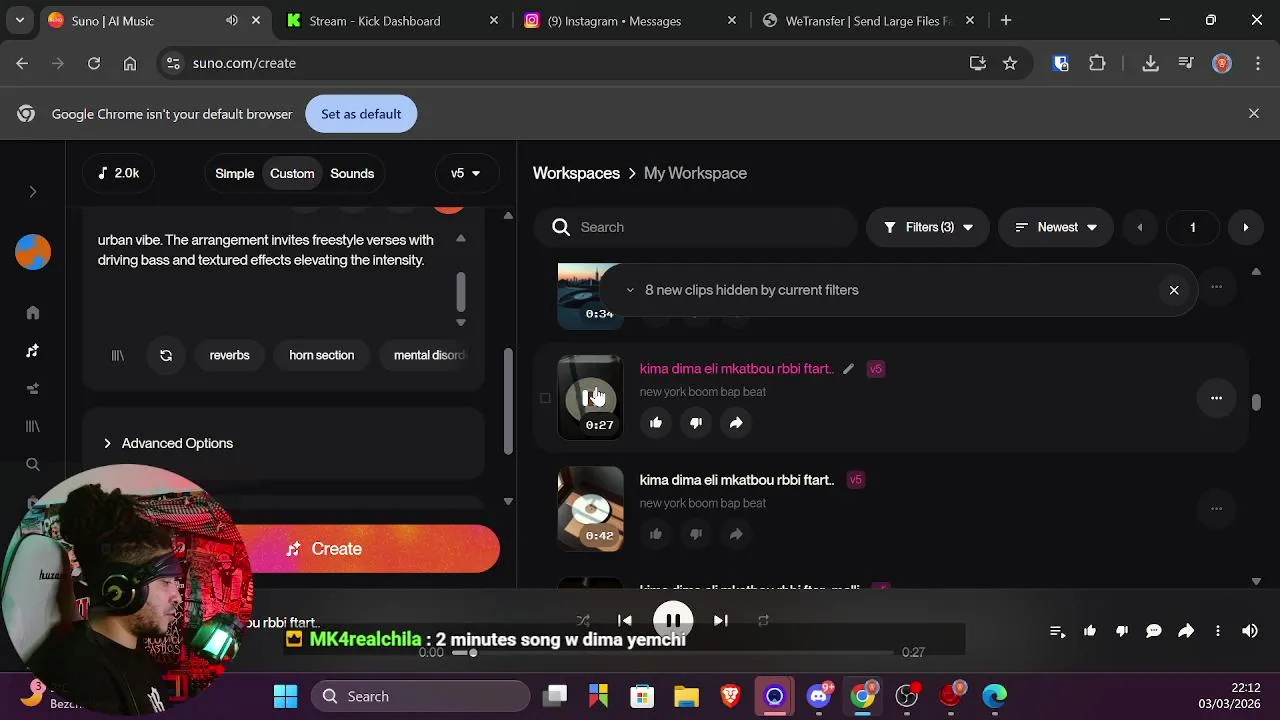Open more options for the 0:27 clip
Image resolution: width=1280 pixels, height=720 pixels.
tap(1216, 398)
